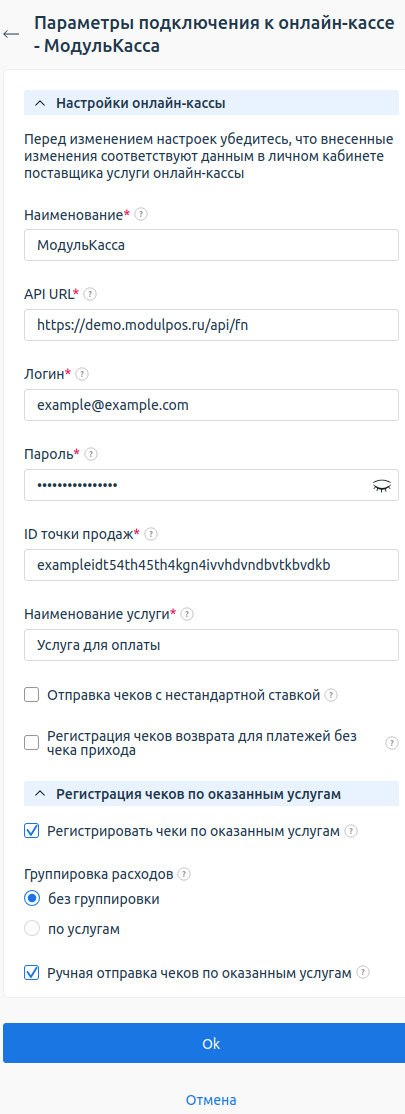The height and width of the screenshot is (1114, 405).
Task: Click the Отмена link
Action: click(211, 1100)
